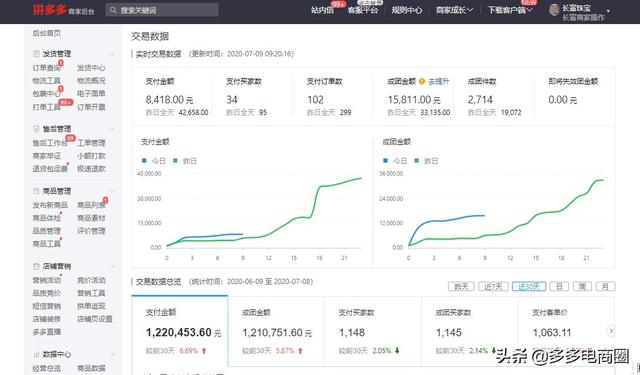This screenshot has width=640, height=375.
Task: Focus the keyword search box
Action: 162,10
